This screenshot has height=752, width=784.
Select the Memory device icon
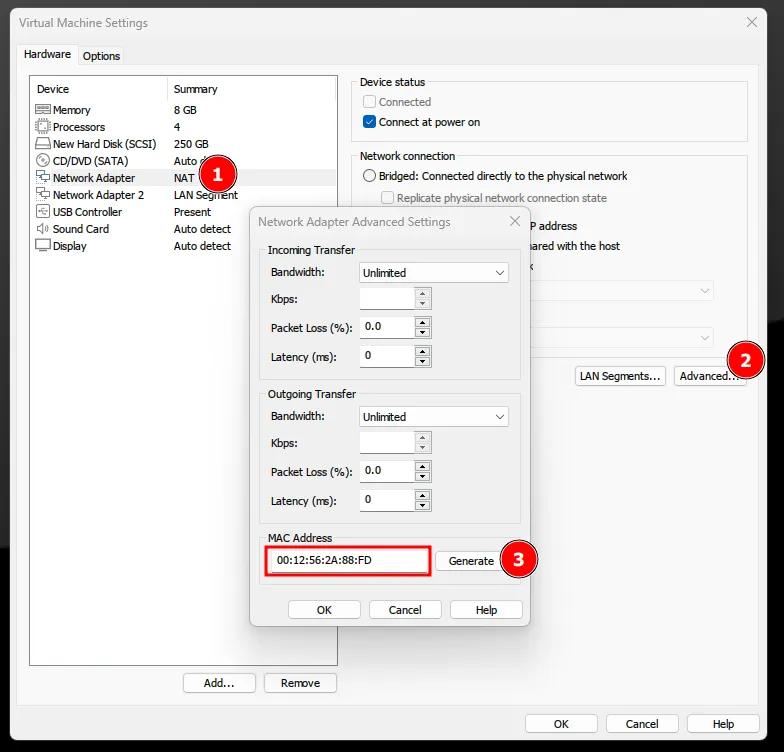[42, 110]
